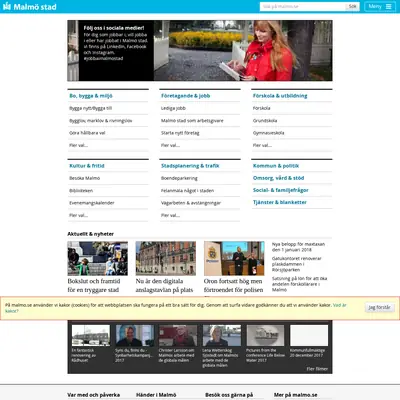The height and width of the screenshot is (400, 400).
Task: Open Kommun & politik link
Action: point(276,166)
